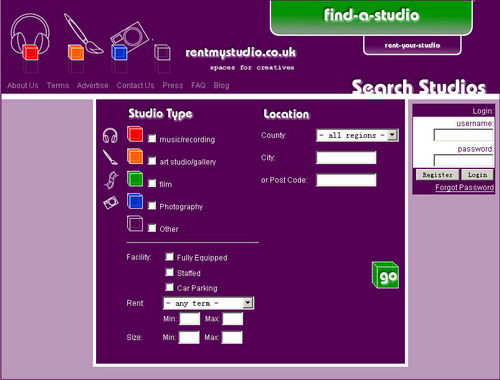Click the empty outlined cube in the header
Viewport: 500px width, 380px height.
(x=162, y=53)
